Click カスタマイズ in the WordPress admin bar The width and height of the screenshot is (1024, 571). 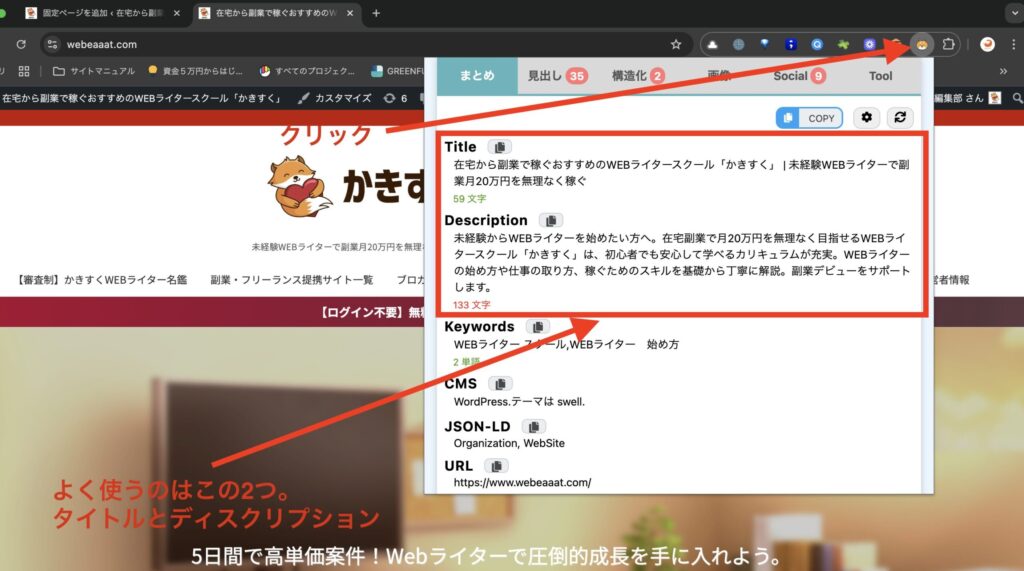click(x=334, y=98)
